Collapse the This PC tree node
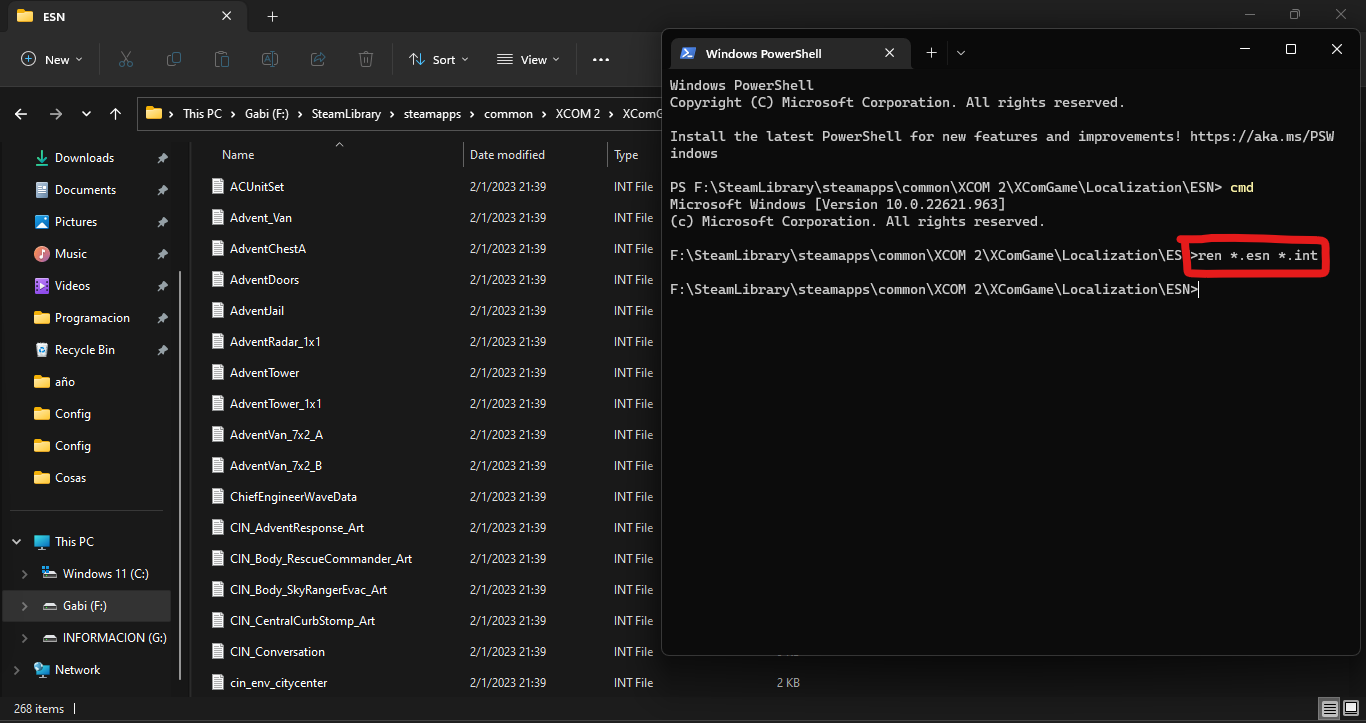Viewport: 1366px width, 723px height. point(17,542)
